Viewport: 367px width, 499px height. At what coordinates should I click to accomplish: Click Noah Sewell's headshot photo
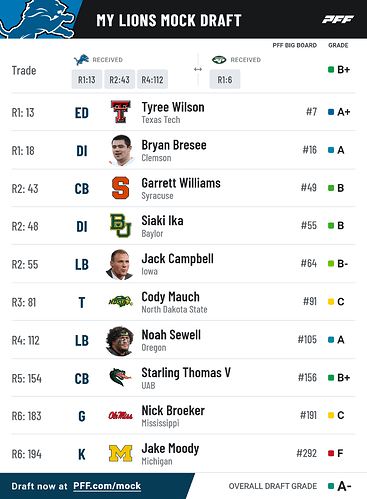(120, 341)
